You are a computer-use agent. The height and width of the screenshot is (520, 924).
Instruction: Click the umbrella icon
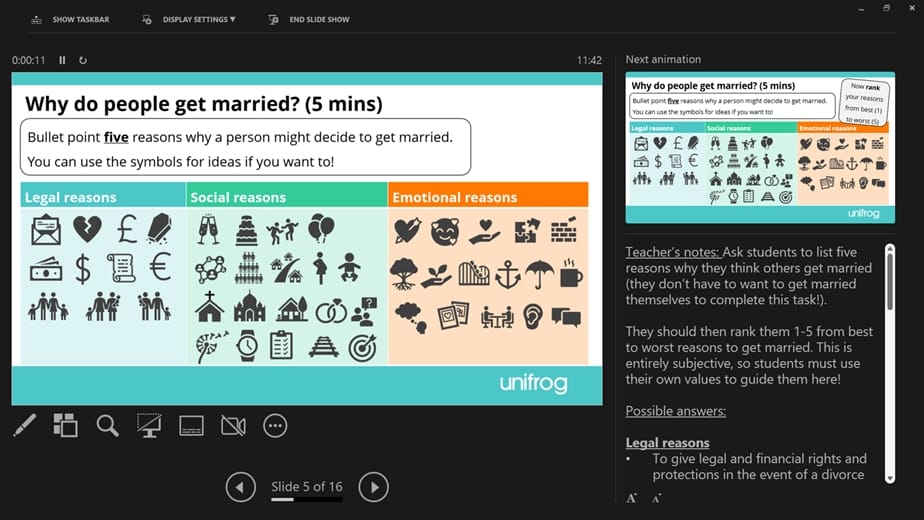click(x=539, y=274)
